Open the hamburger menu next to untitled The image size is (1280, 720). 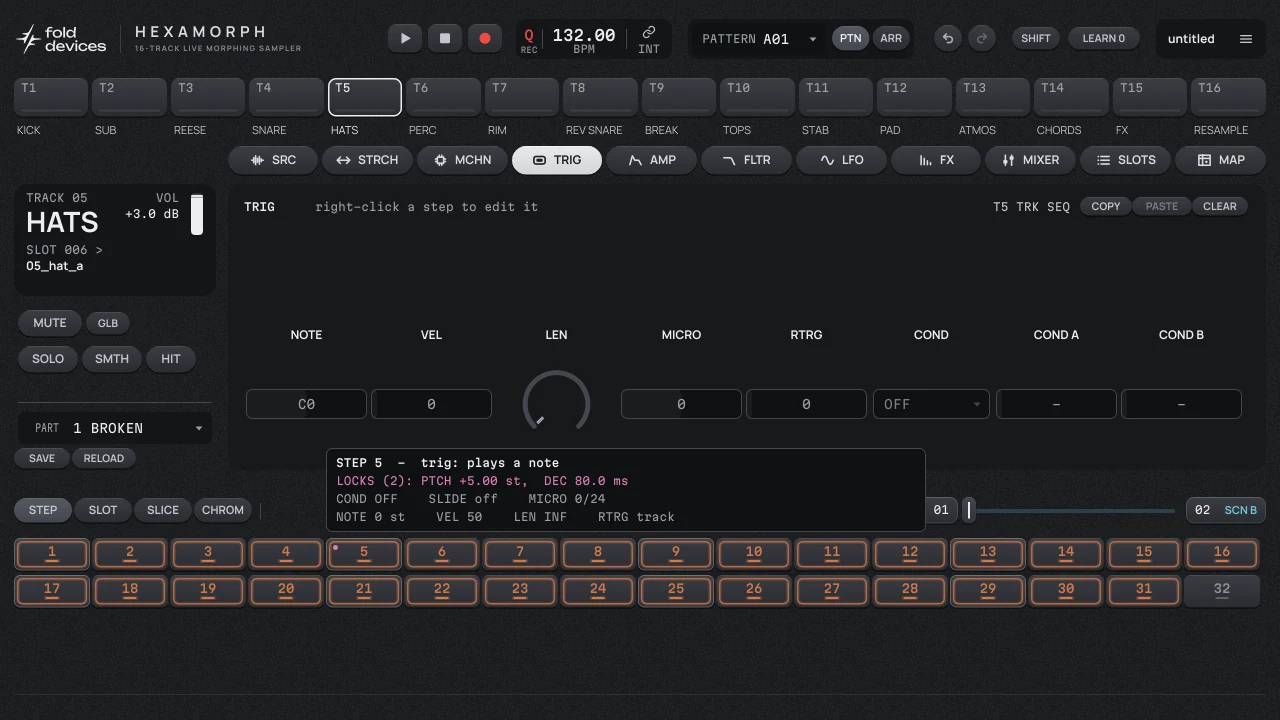click(1246, 39)
